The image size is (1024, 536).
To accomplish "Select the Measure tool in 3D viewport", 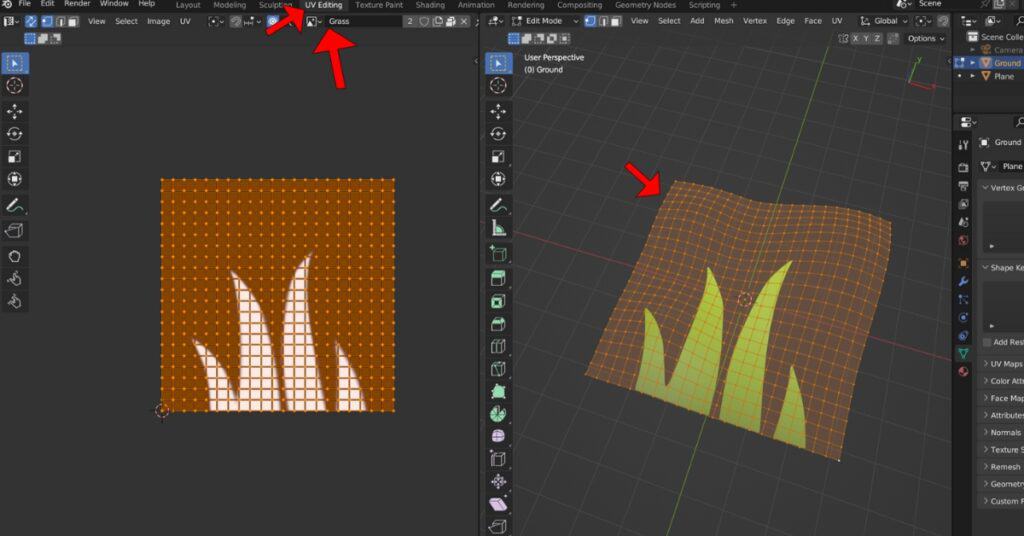I will [498, 228].
